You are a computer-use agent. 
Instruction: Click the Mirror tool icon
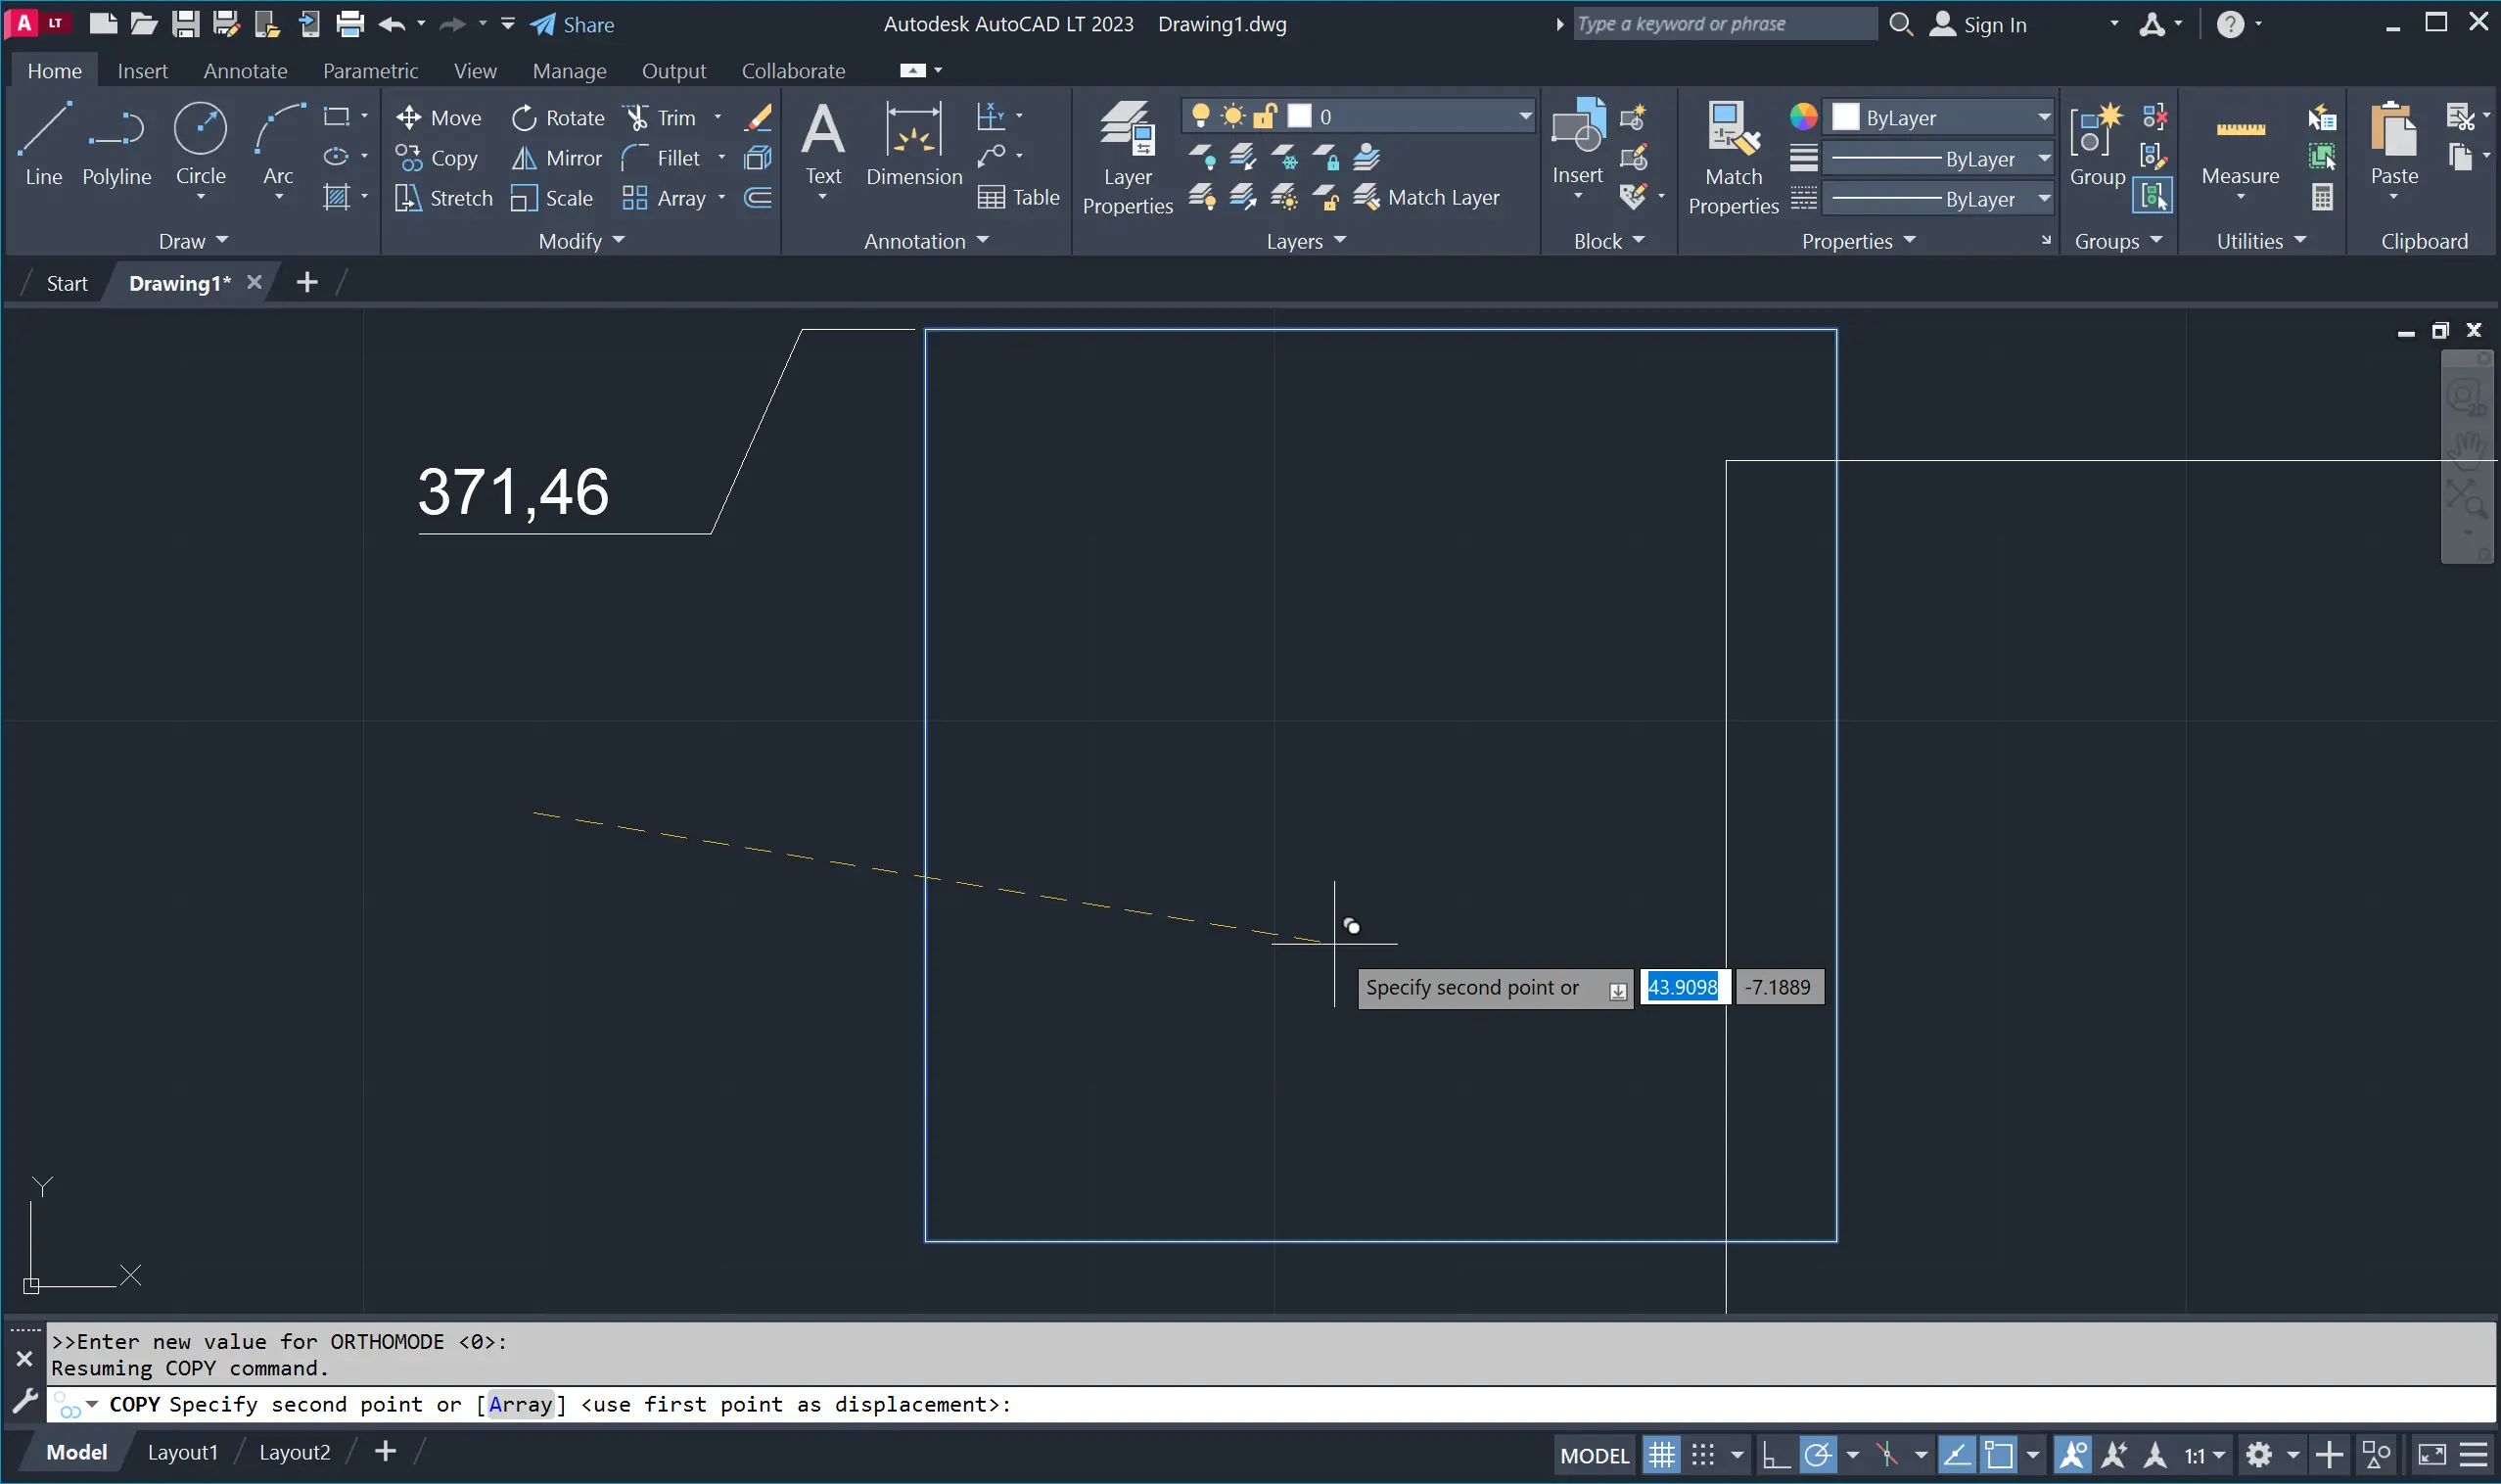(524, 158)
